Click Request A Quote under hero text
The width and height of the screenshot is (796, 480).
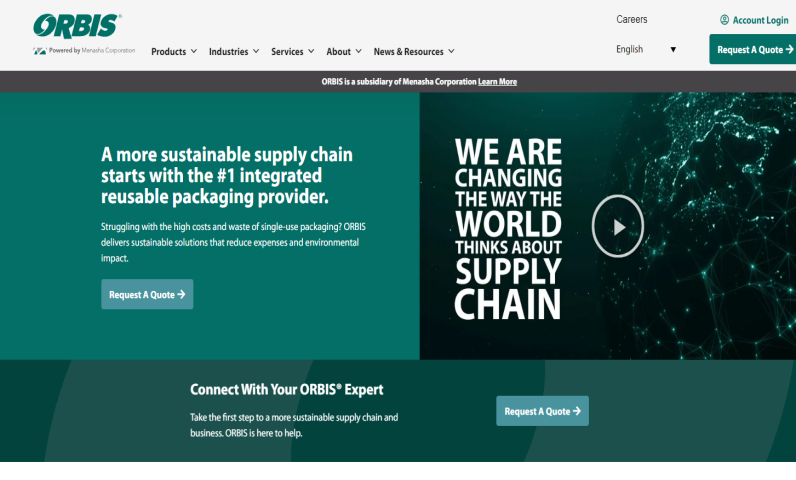147,294
